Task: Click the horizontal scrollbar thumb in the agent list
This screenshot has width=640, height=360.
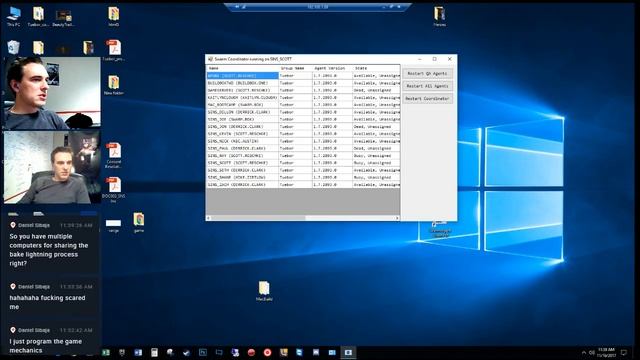Action: [x=258, y=218]
